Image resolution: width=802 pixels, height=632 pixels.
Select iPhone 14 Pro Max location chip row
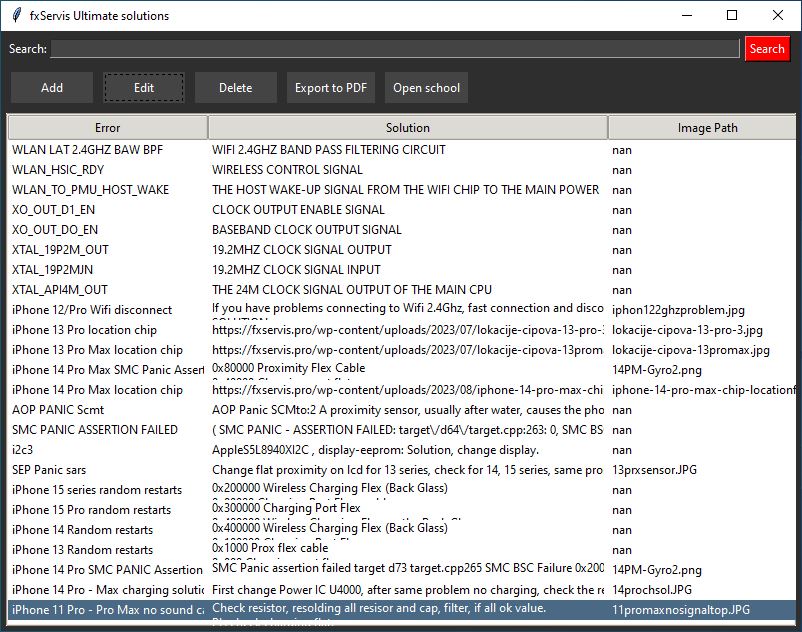[x=402, y=390]
